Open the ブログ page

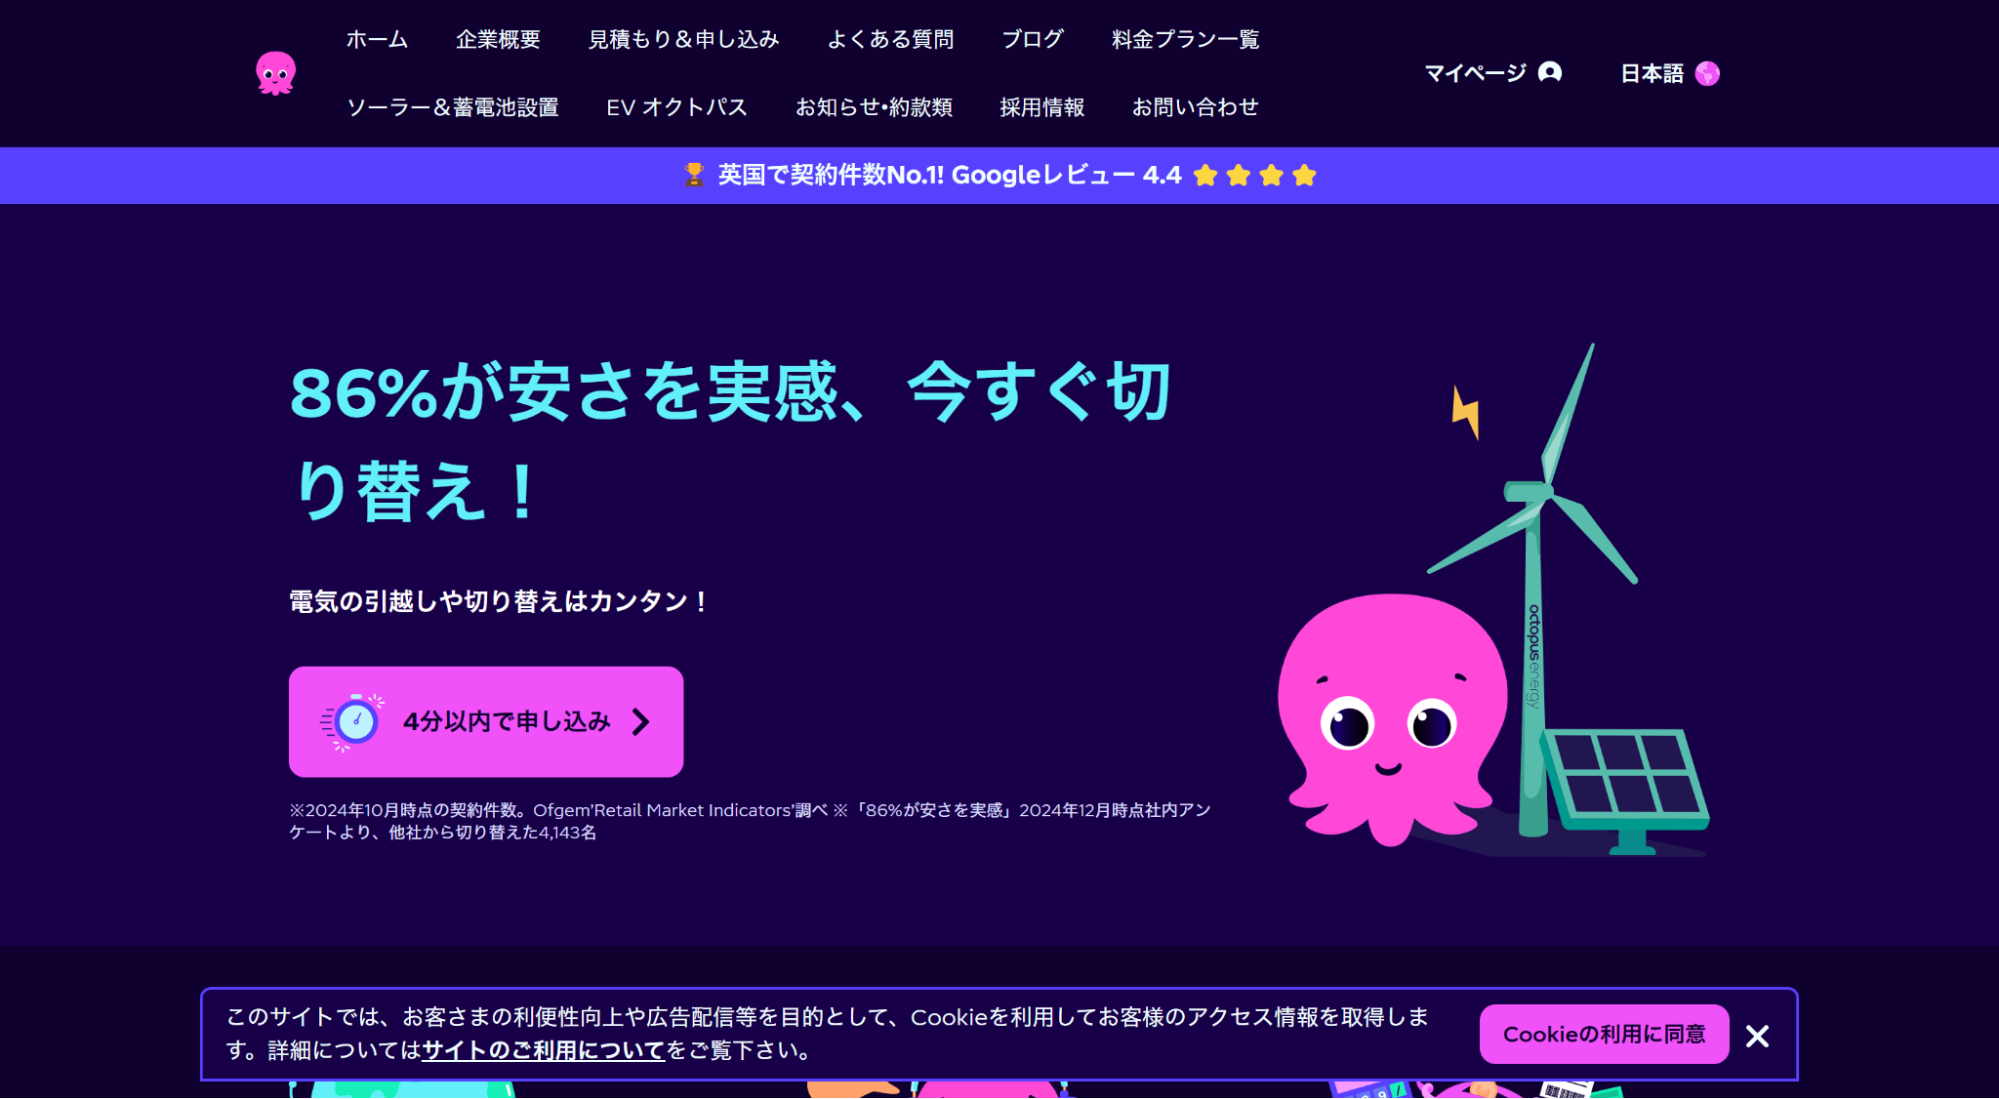[x=1032, y=39]
